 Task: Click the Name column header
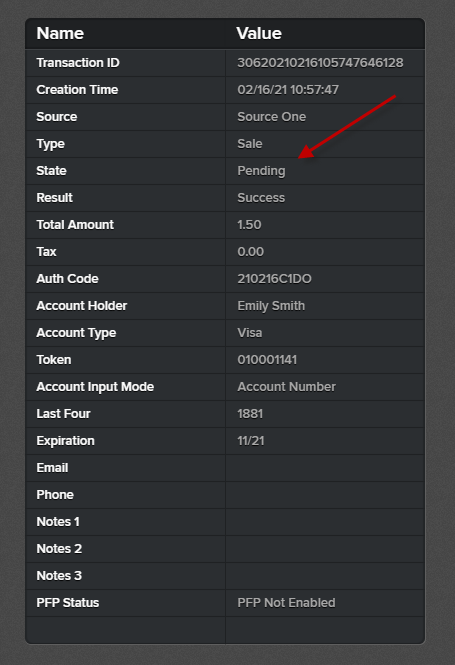pos(60,34)
